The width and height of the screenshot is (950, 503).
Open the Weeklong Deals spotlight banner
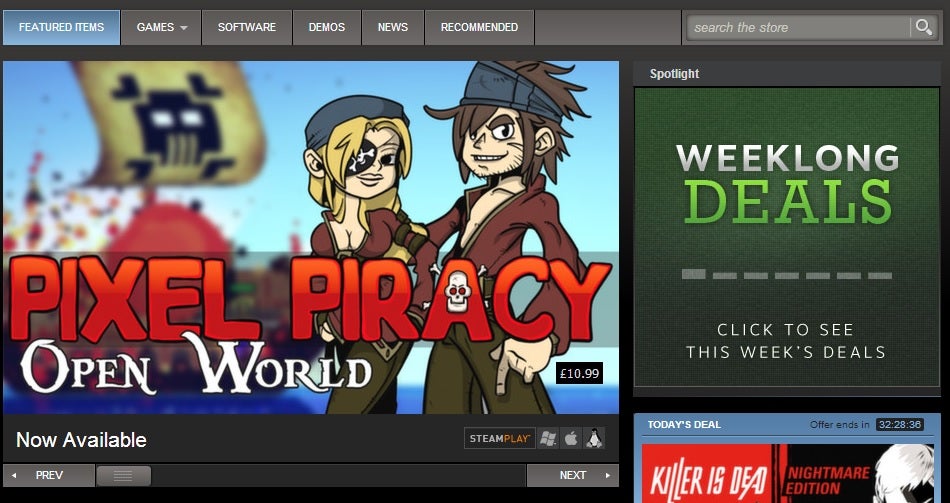click(786, 237)
